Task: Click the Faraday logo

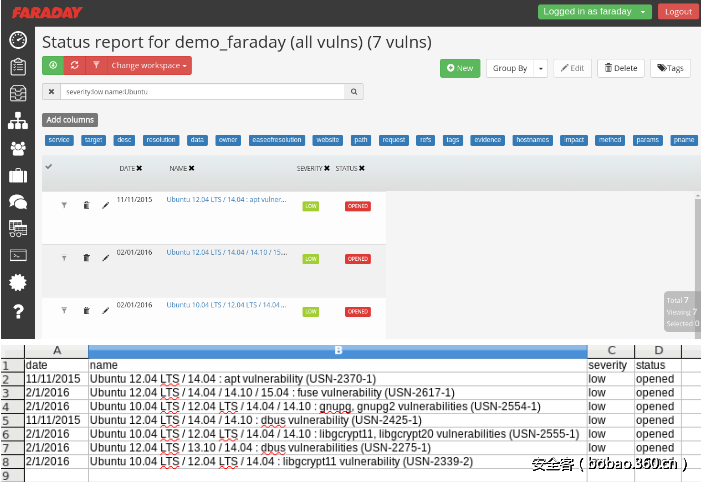Action: point(47,13)
